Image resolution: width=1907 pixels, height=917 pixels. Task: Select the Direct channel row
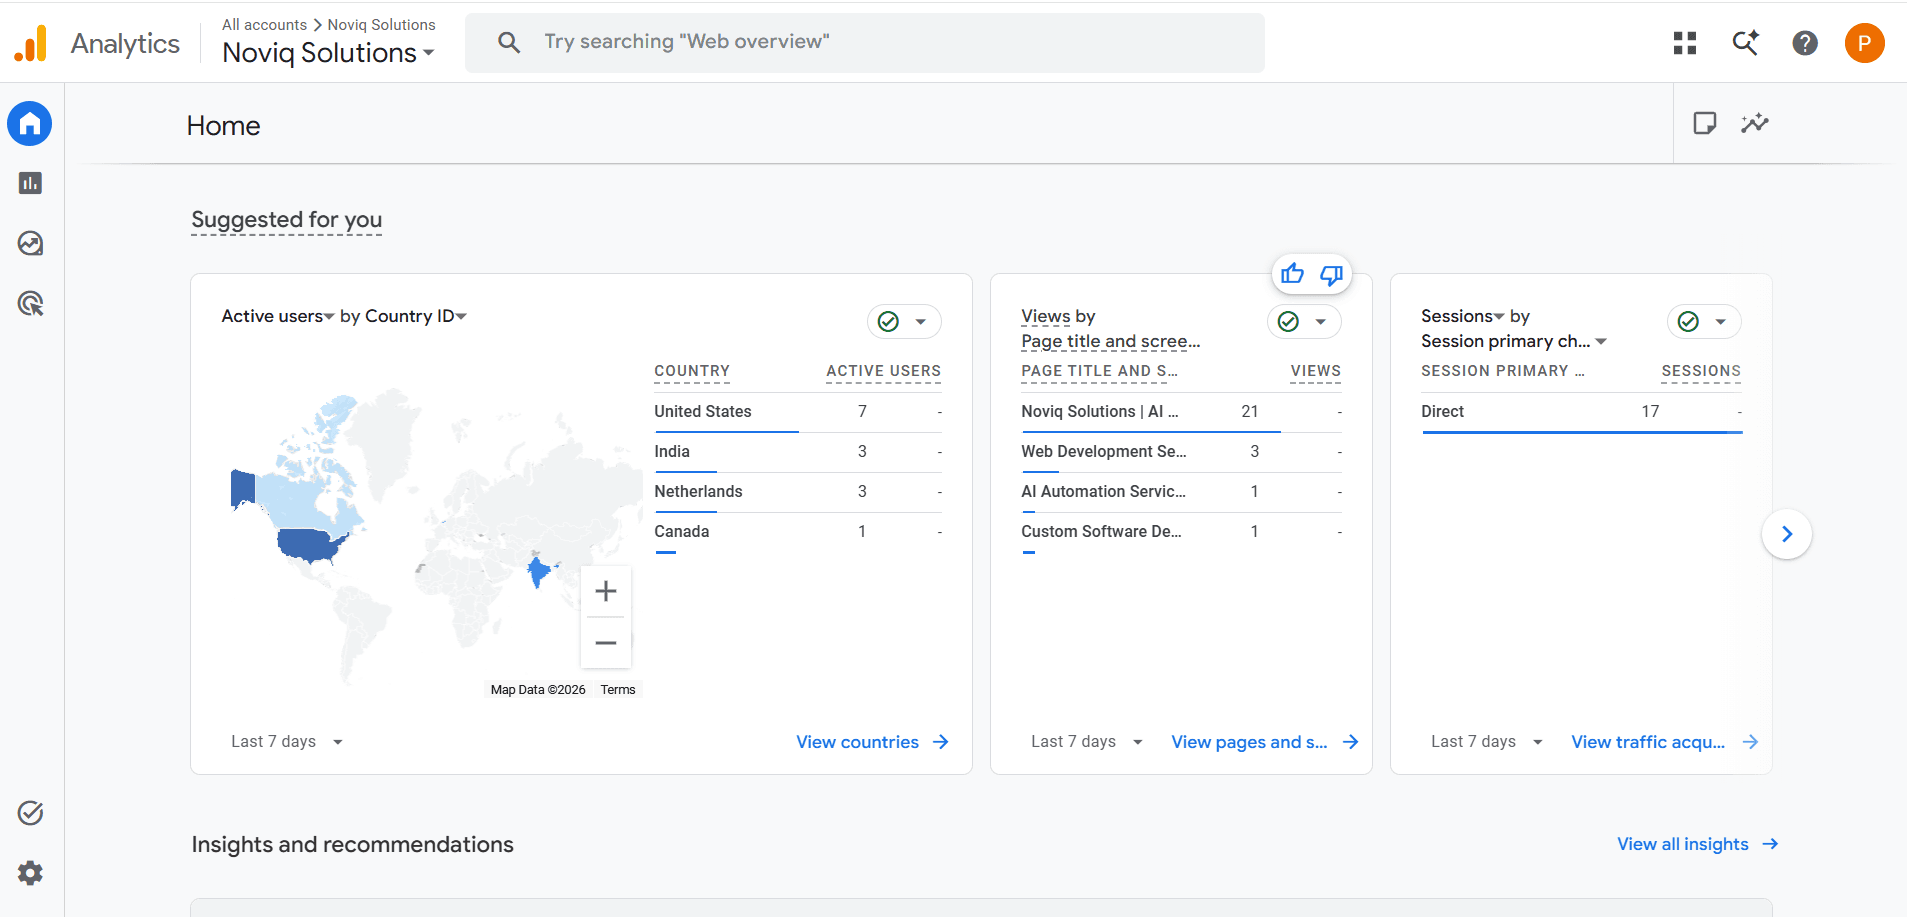(1582, 412)
